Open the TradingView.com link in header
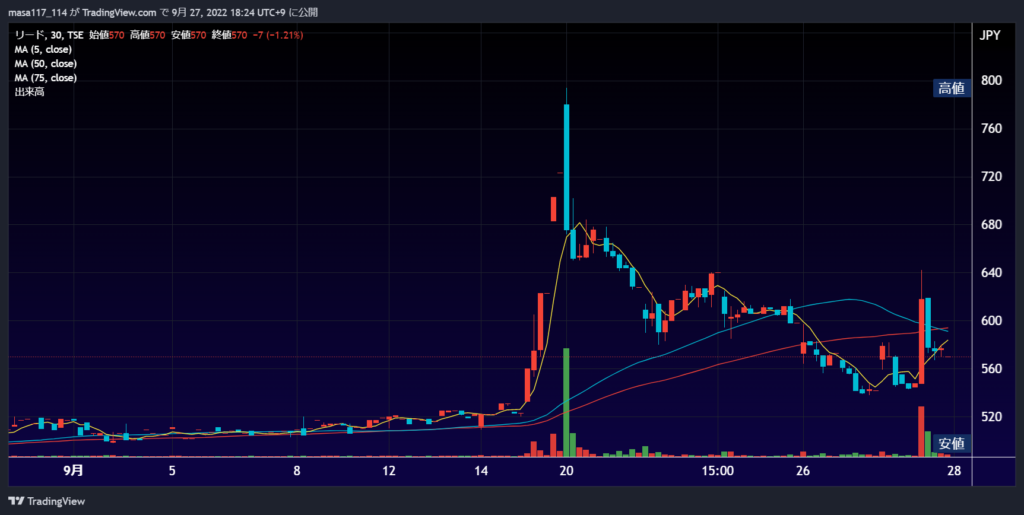1024x515 pixels. coord(120,12)
